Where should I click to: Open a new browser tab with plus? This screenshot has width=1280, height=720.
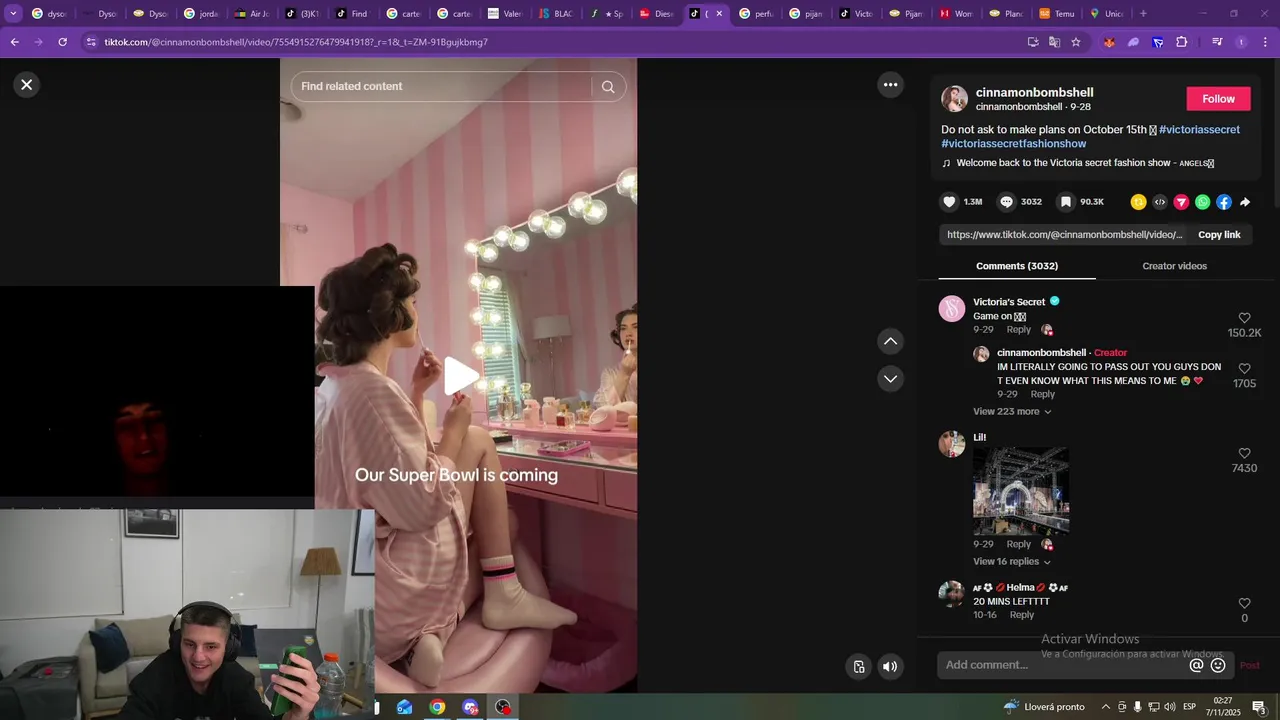[x=1143, y=14]
